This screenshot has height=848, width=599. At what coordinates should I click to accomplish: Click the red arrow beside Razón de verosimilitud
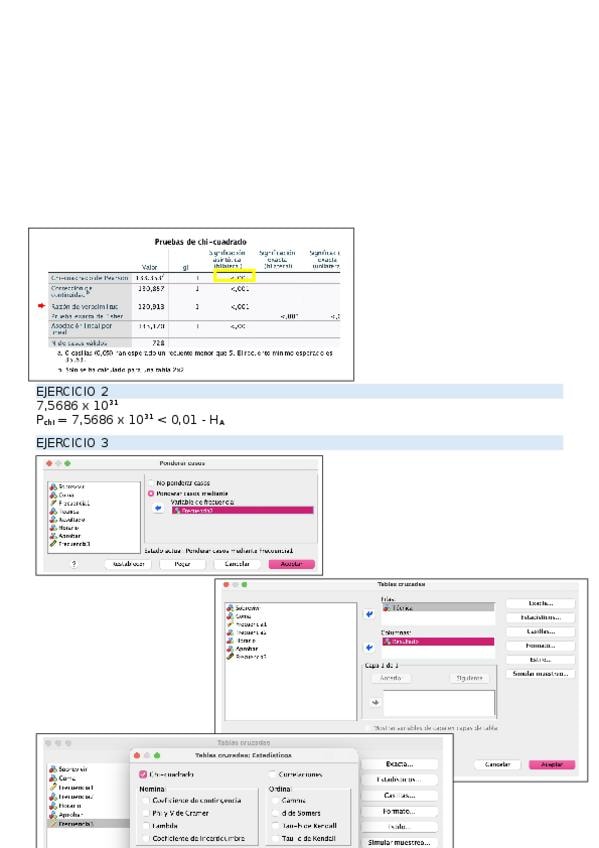click(x=41, y=306)
